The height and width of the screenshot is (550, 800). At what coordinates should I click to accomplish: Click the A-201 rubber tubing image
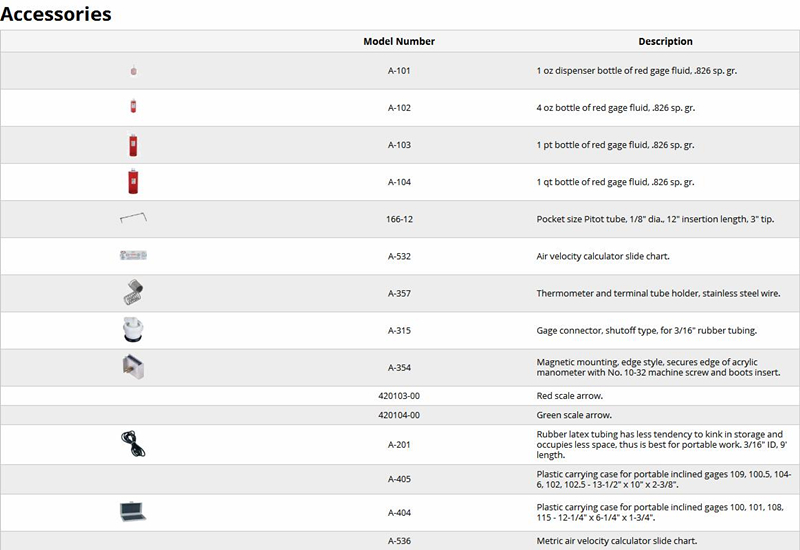point(133,443)
